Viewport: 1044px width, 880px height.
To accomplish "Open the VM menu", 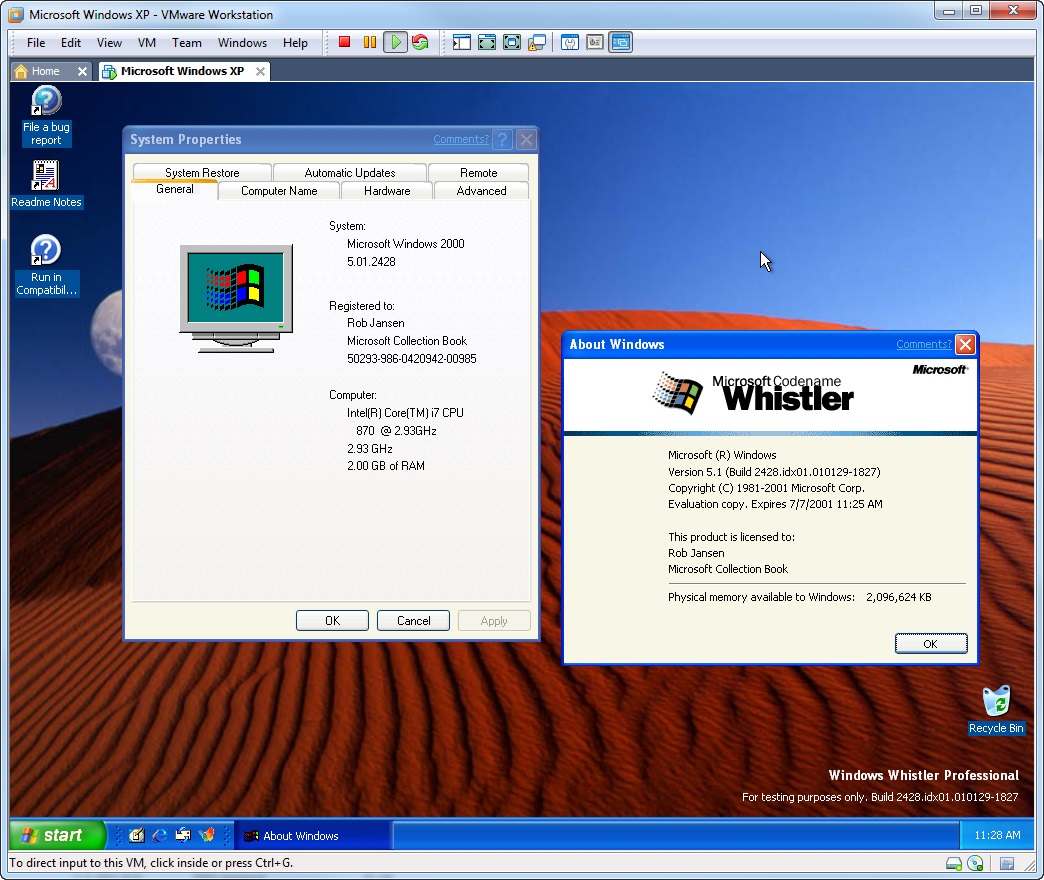I will coord(146,43).
